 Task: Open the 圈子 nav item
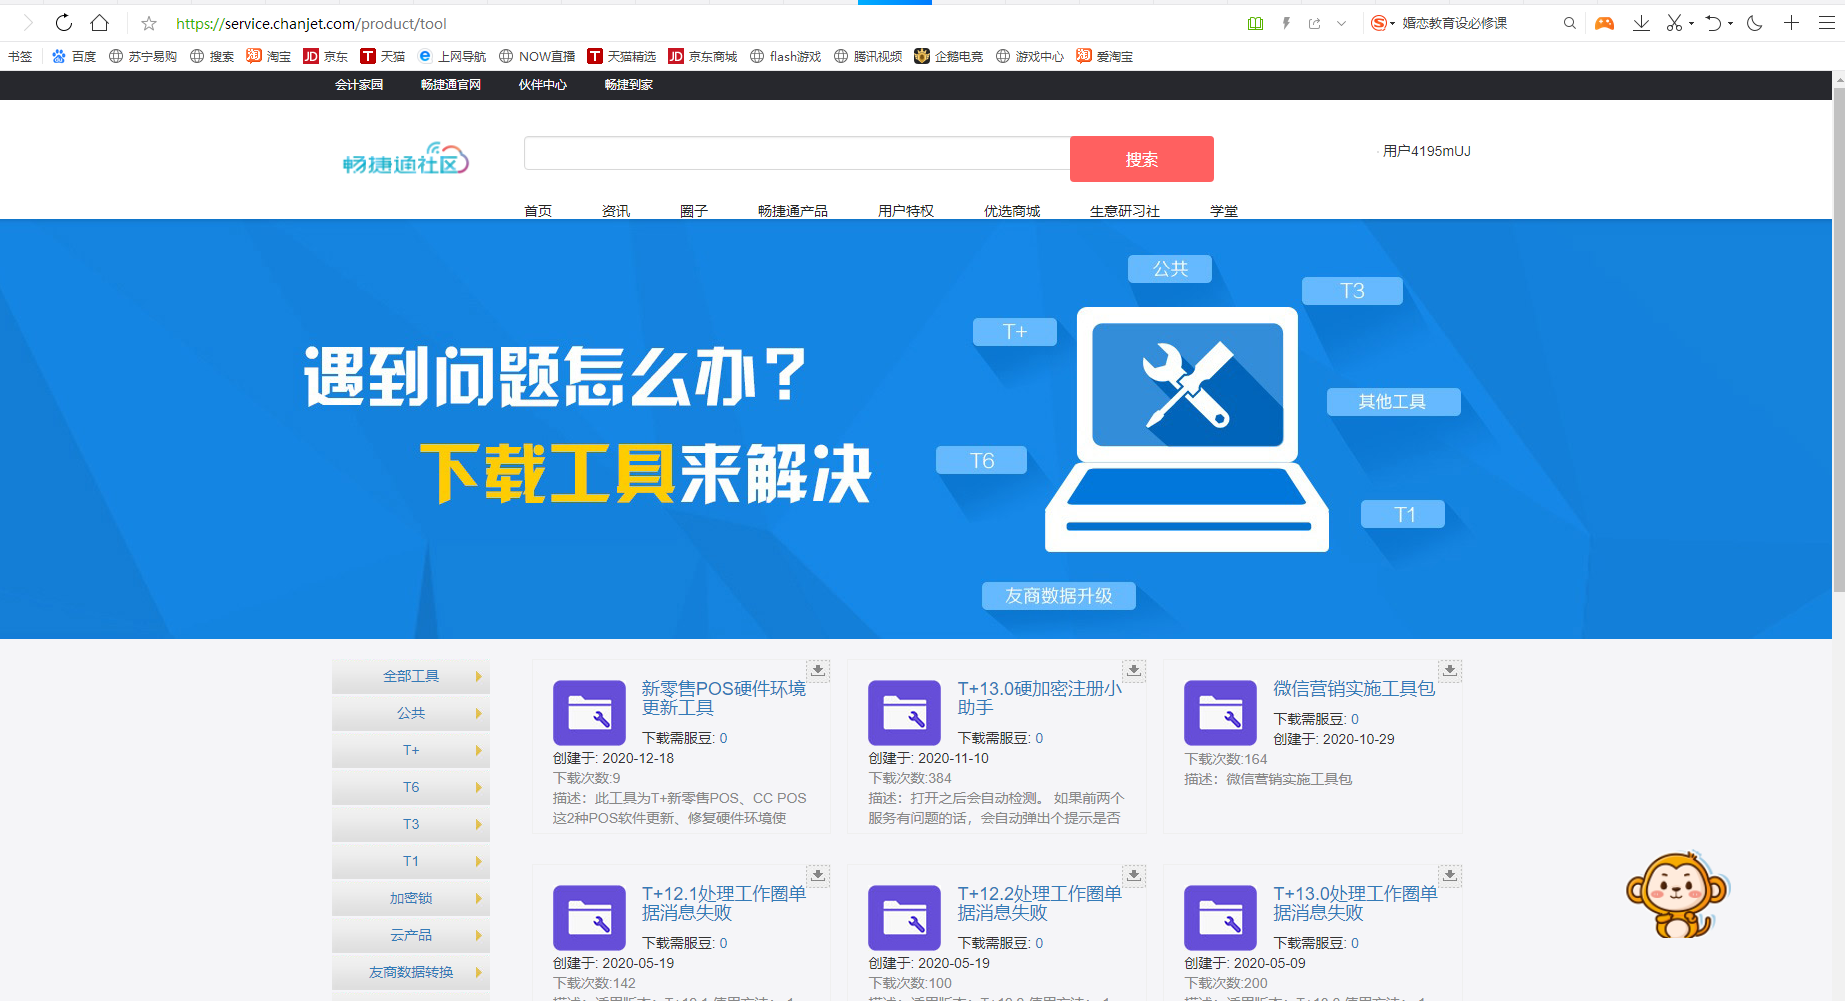click(694, 211)
